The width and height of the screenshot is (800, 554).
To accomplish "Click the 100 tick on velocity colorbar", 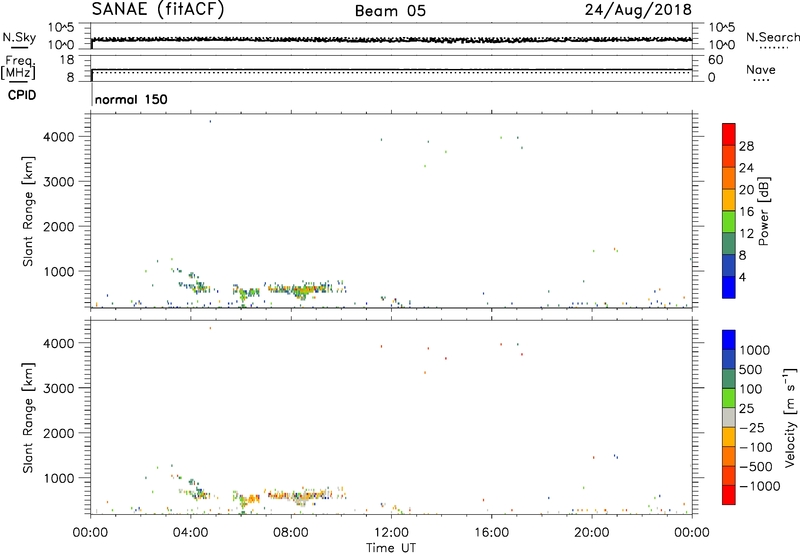I will [750, 389].
